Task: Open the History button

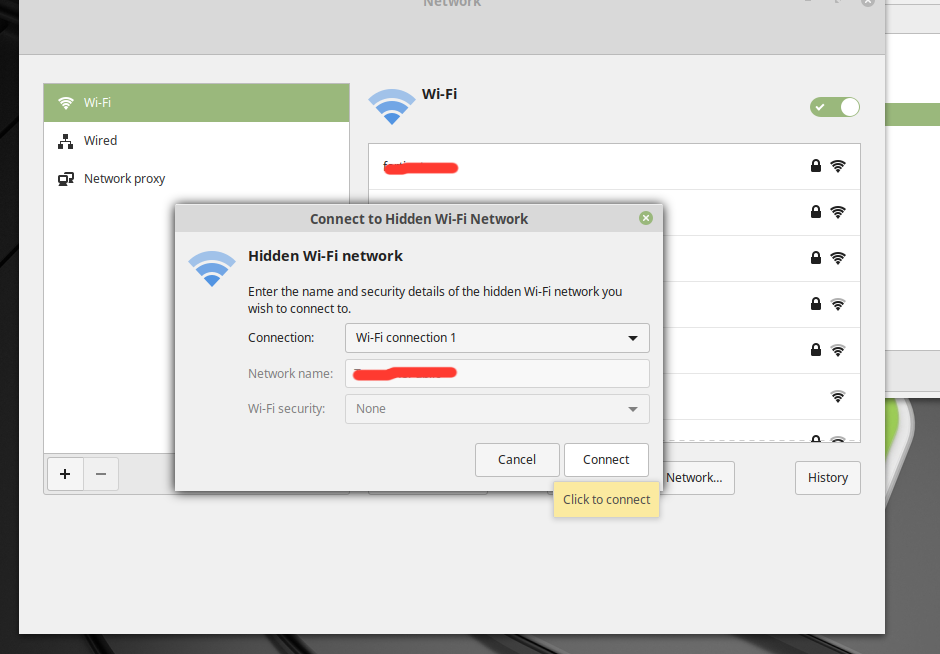Action: [x=827, y=478]
